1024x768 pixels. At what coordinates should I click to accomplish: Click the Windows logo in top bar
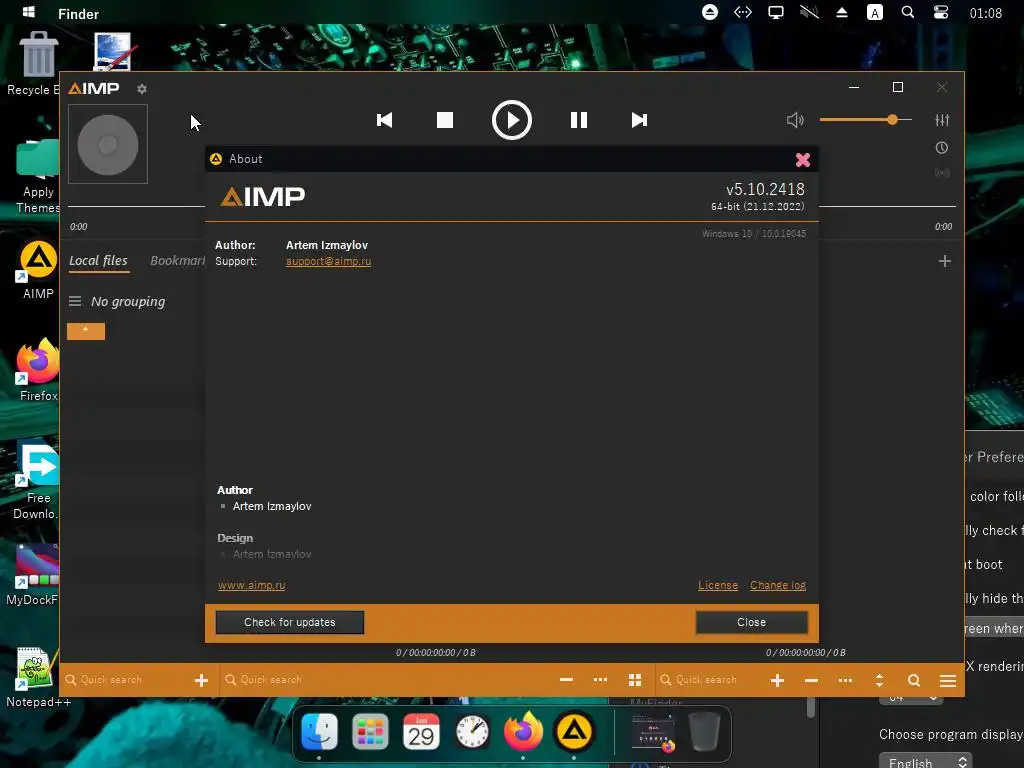pyautogui.click(x=29, y=12)
